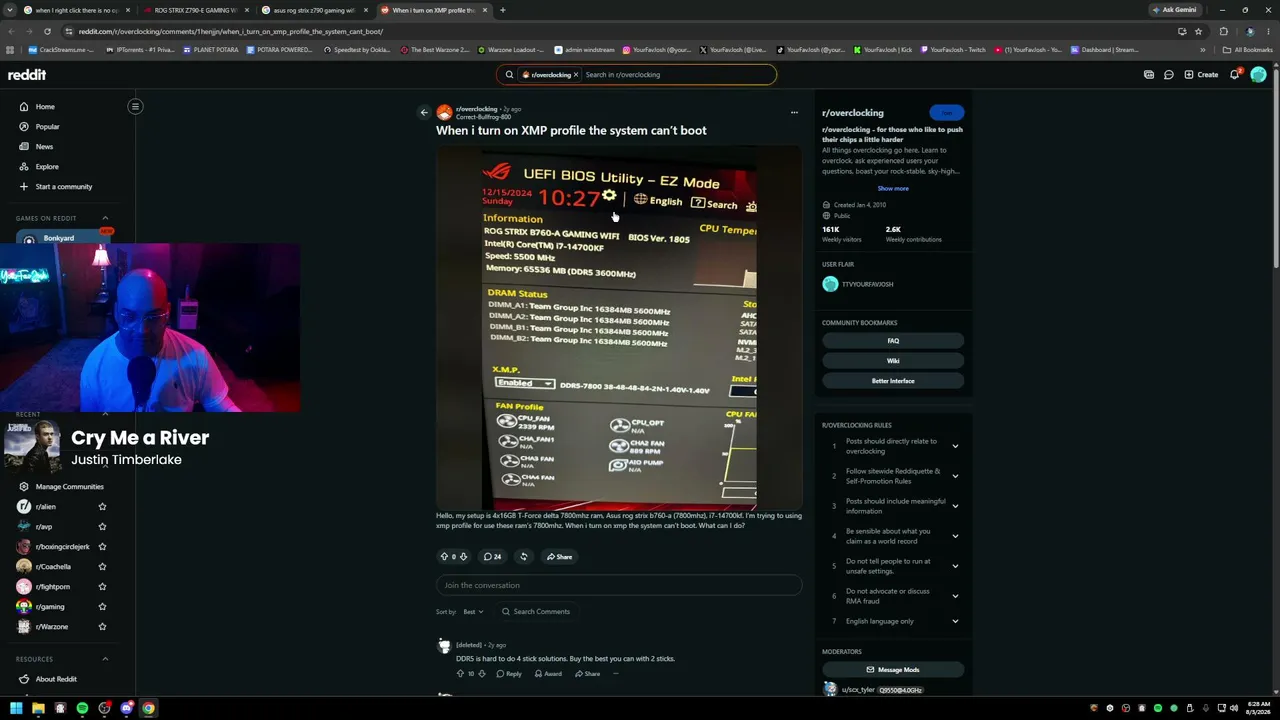Image resolution: width=1280 pixels, height=720 pixels.
Task: Favorite r/bozoxcirclejerk with its star
Action: 102,547
